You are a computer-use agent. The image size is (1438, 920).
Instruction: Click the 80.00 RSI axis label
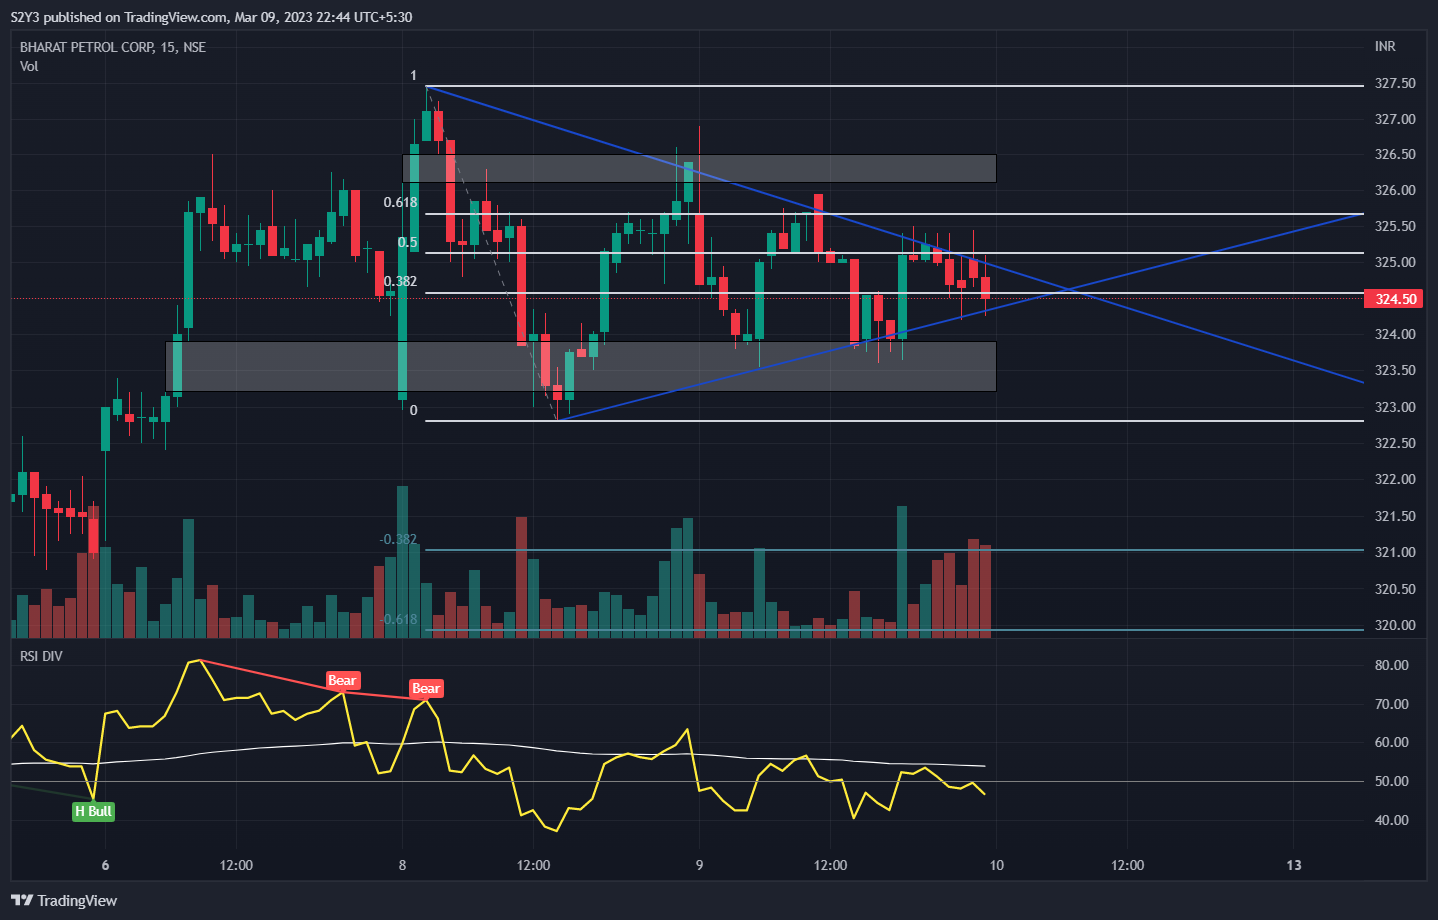(x=1391, y=666)
